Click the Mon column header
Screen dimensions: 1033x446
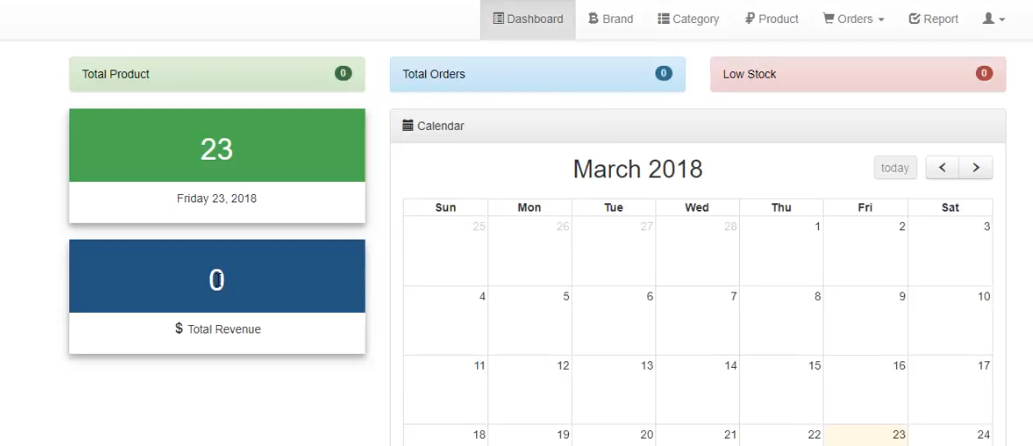tap(530, 208)
